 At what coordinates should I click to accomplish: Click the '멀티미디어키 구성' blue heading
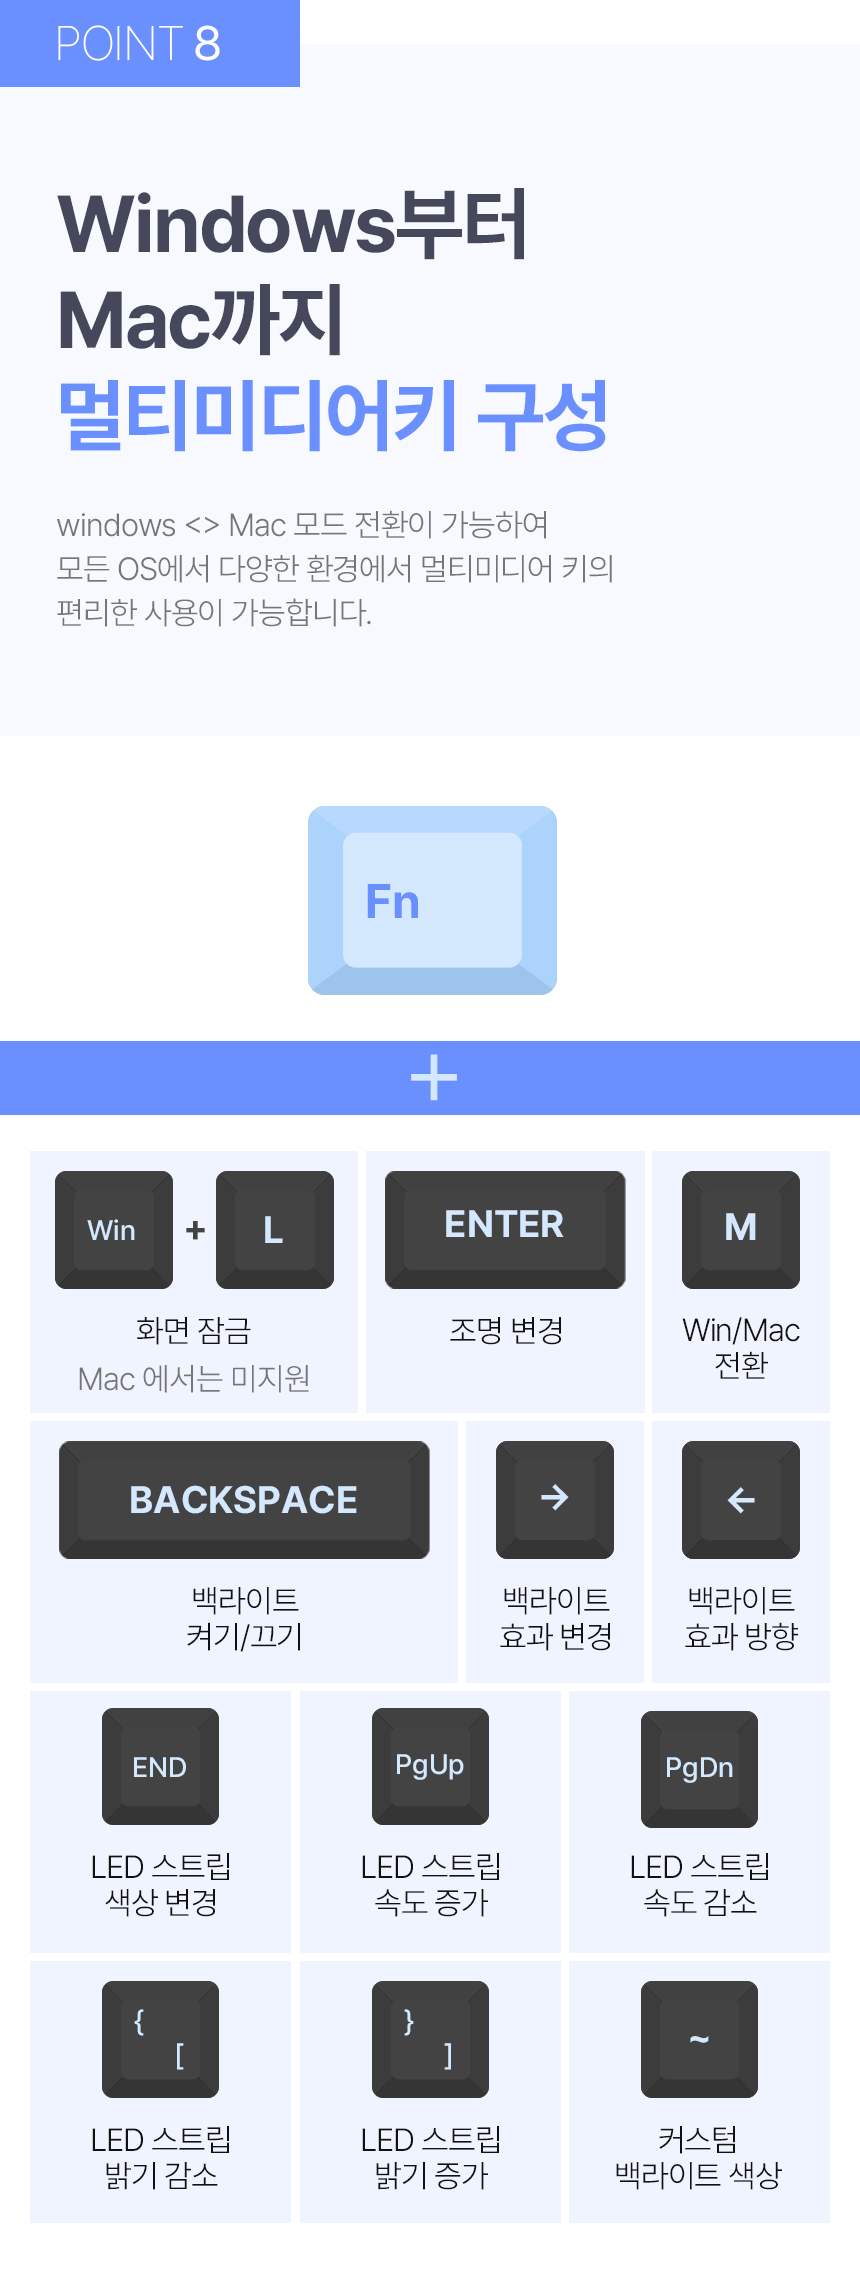[x=333, y=415]
